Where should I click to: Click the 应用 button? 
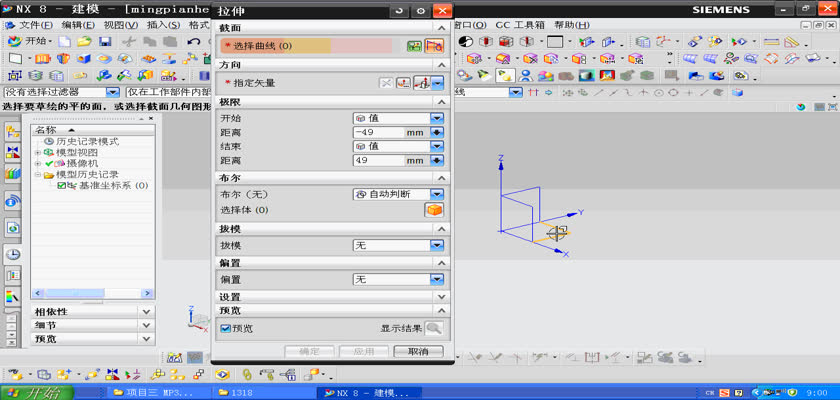pos(364,351)
